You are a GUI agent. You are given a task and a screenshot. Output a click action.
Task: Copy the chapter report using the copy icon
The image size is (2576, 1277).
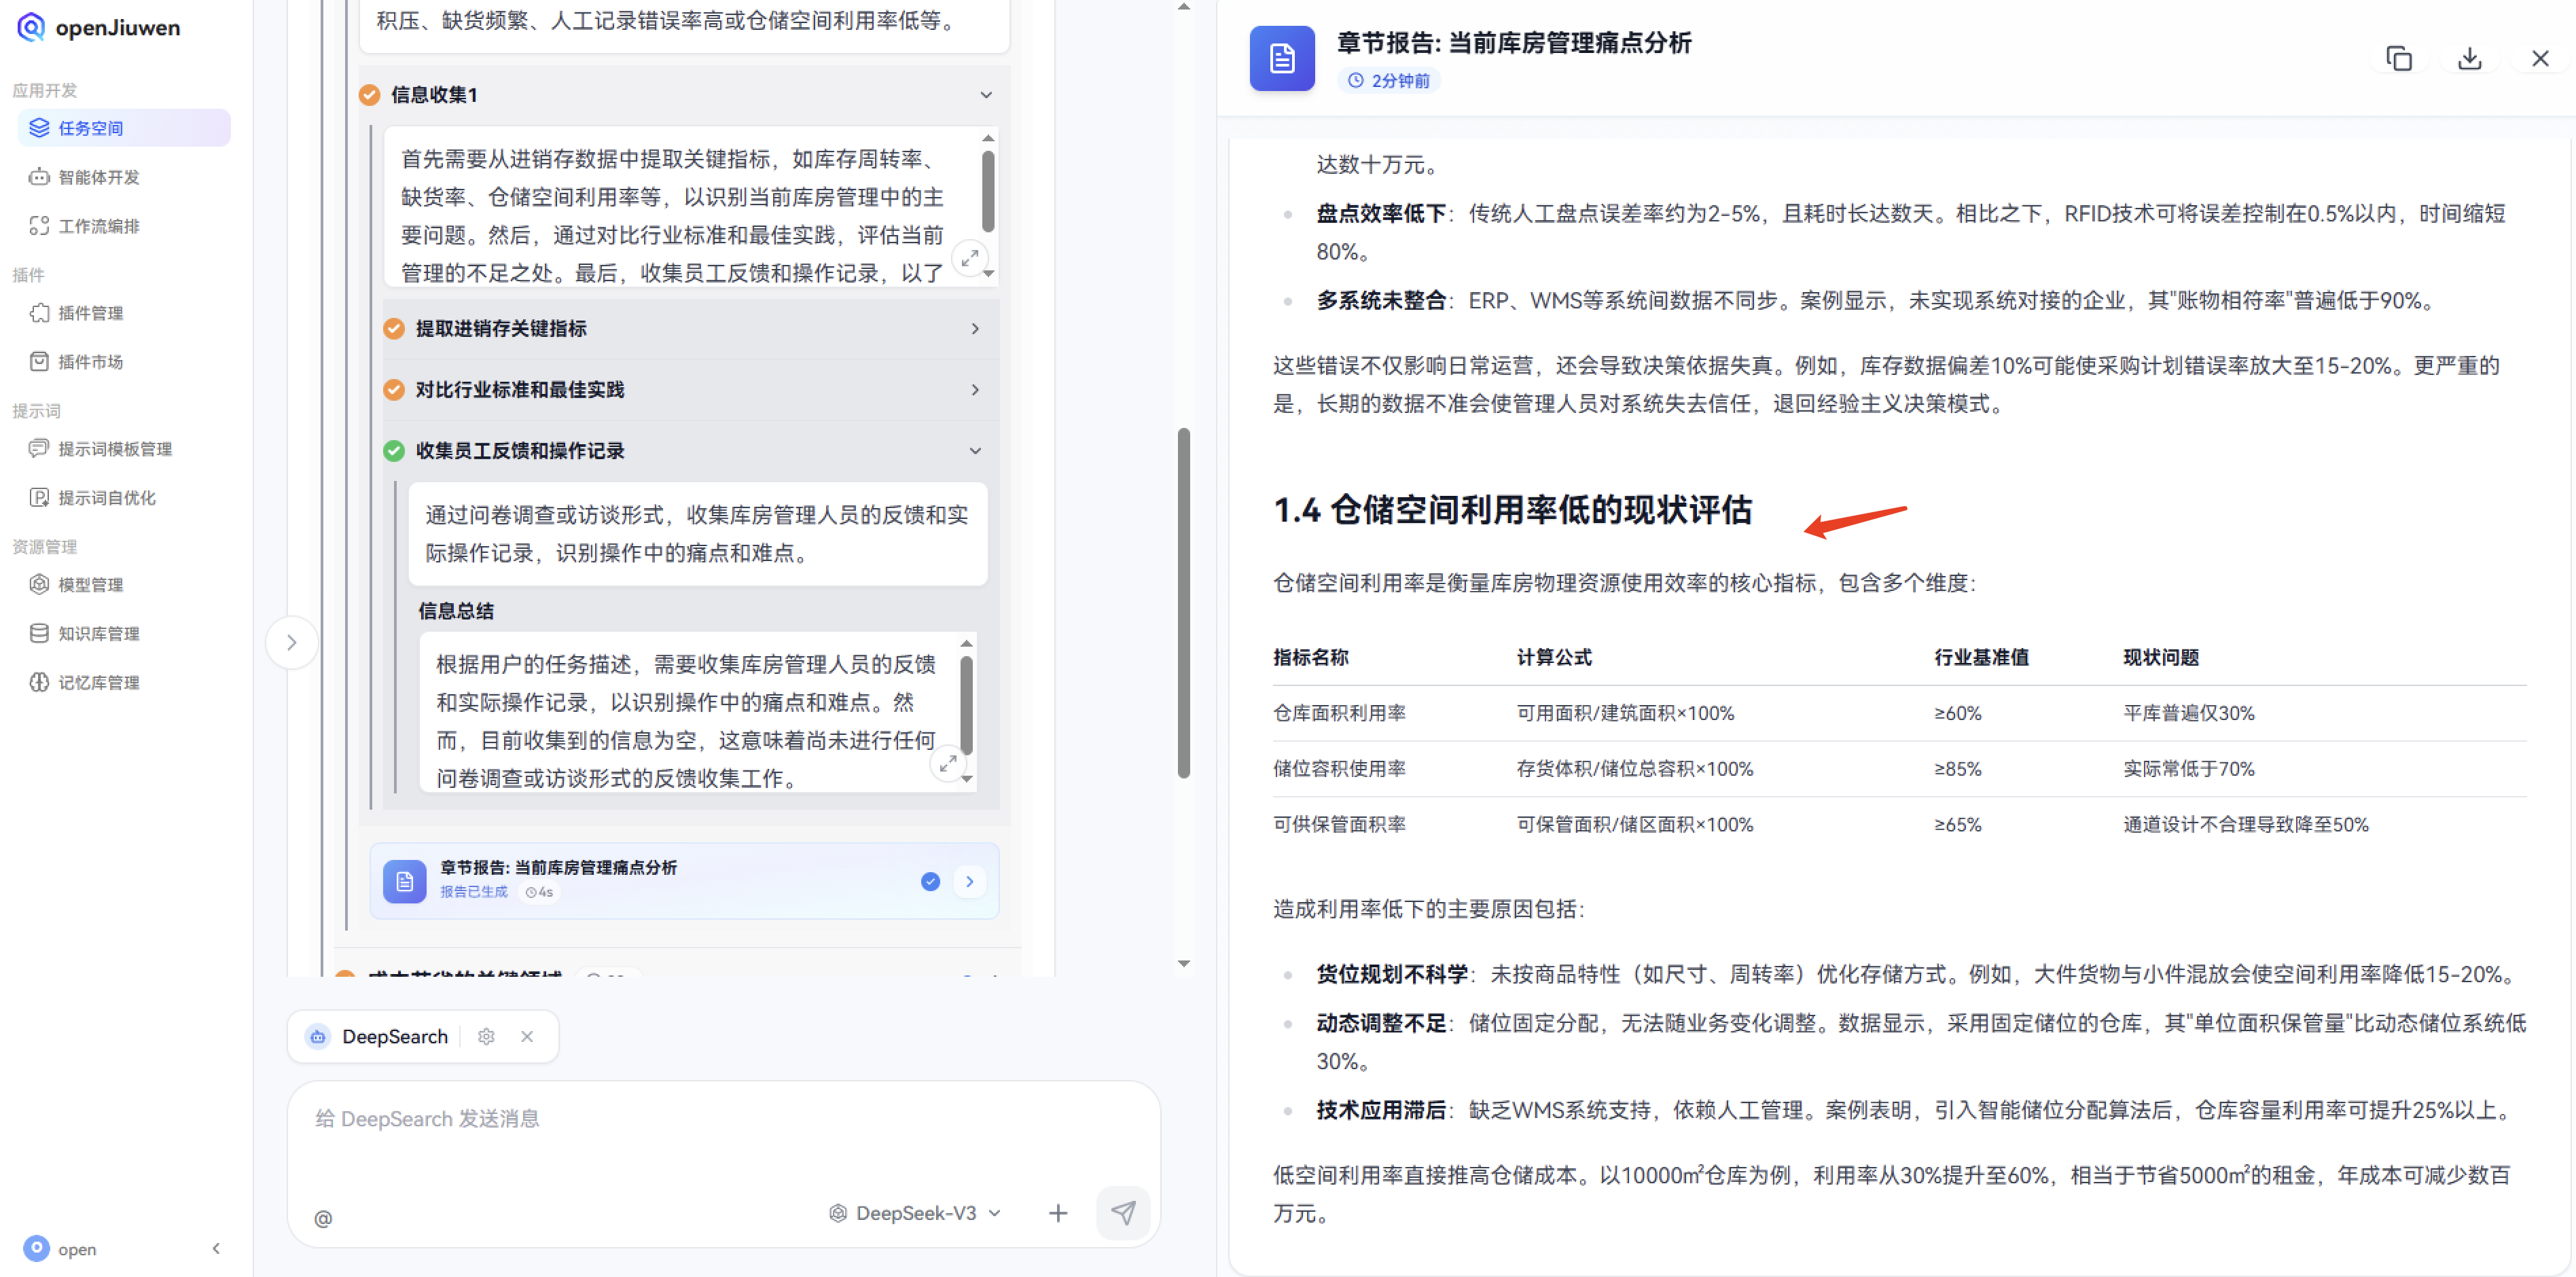click(2400, 58)
